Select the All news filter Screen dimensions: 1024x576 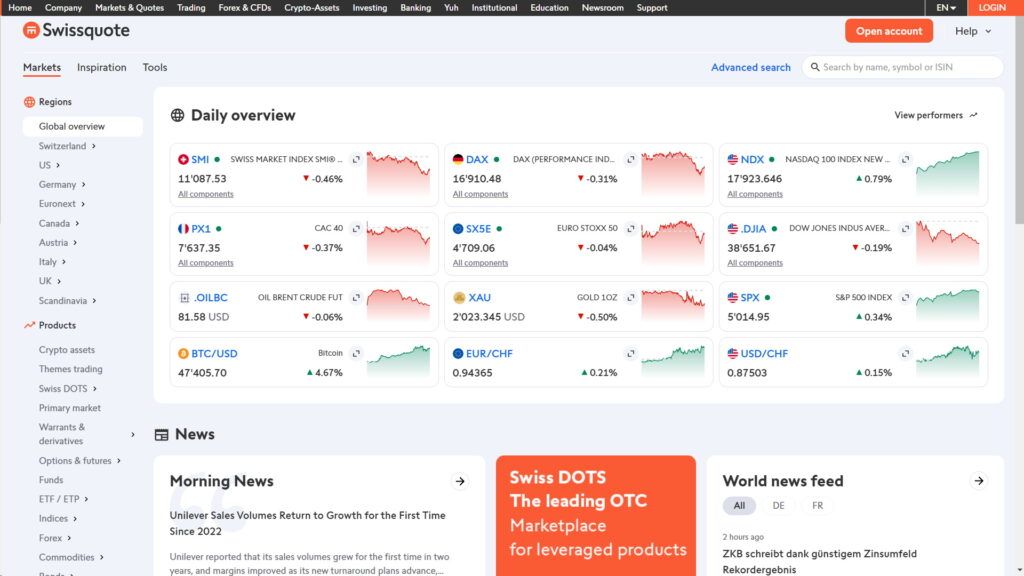[x=739, y=505]
